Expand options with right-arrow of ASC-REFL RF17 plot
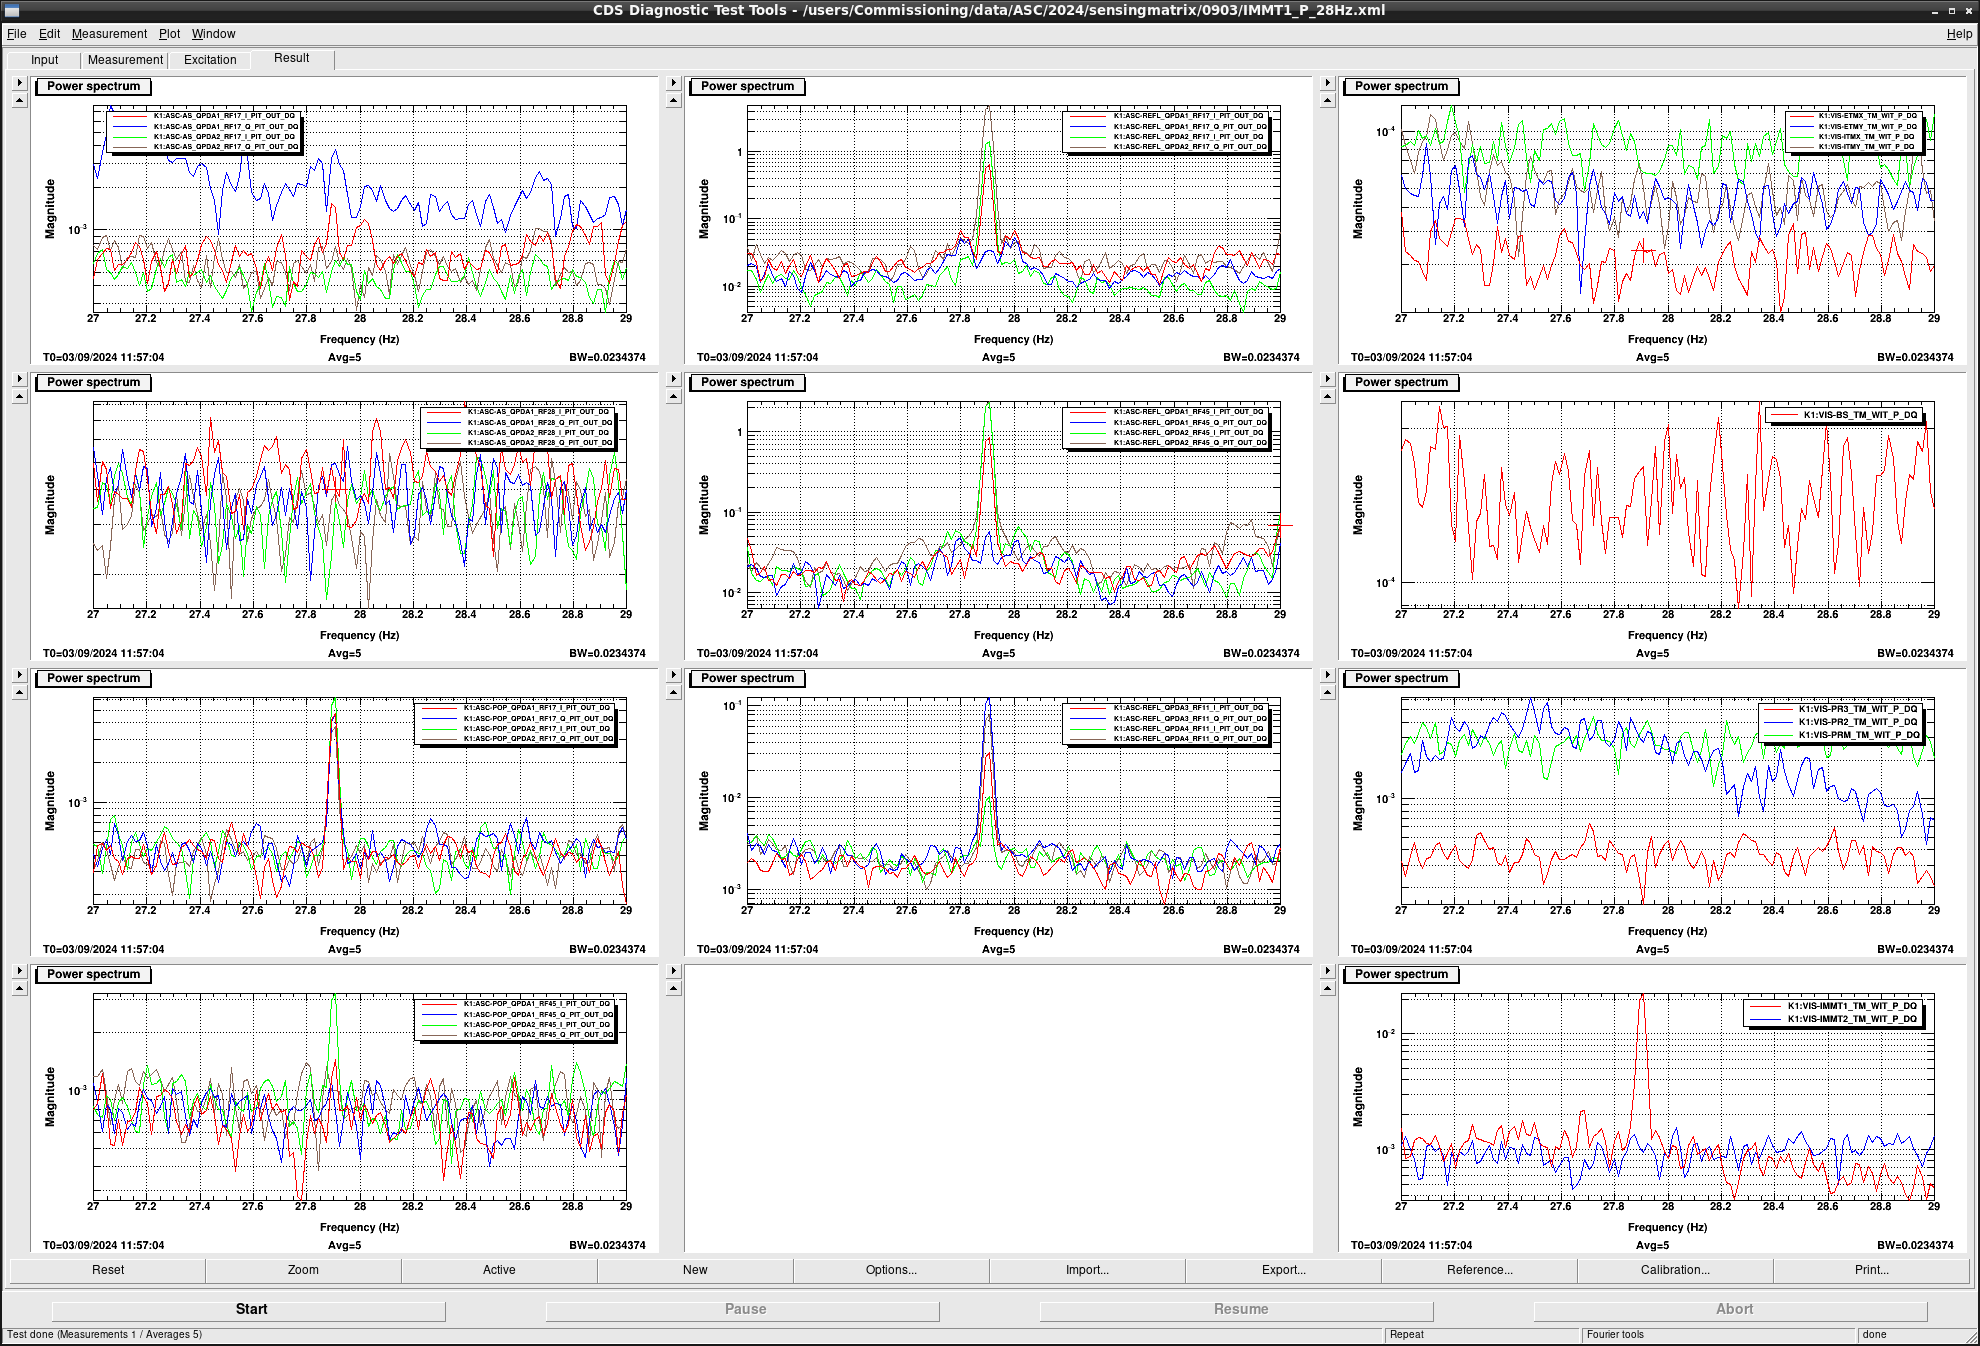The image size is (1980, 1346). [673, 83]
